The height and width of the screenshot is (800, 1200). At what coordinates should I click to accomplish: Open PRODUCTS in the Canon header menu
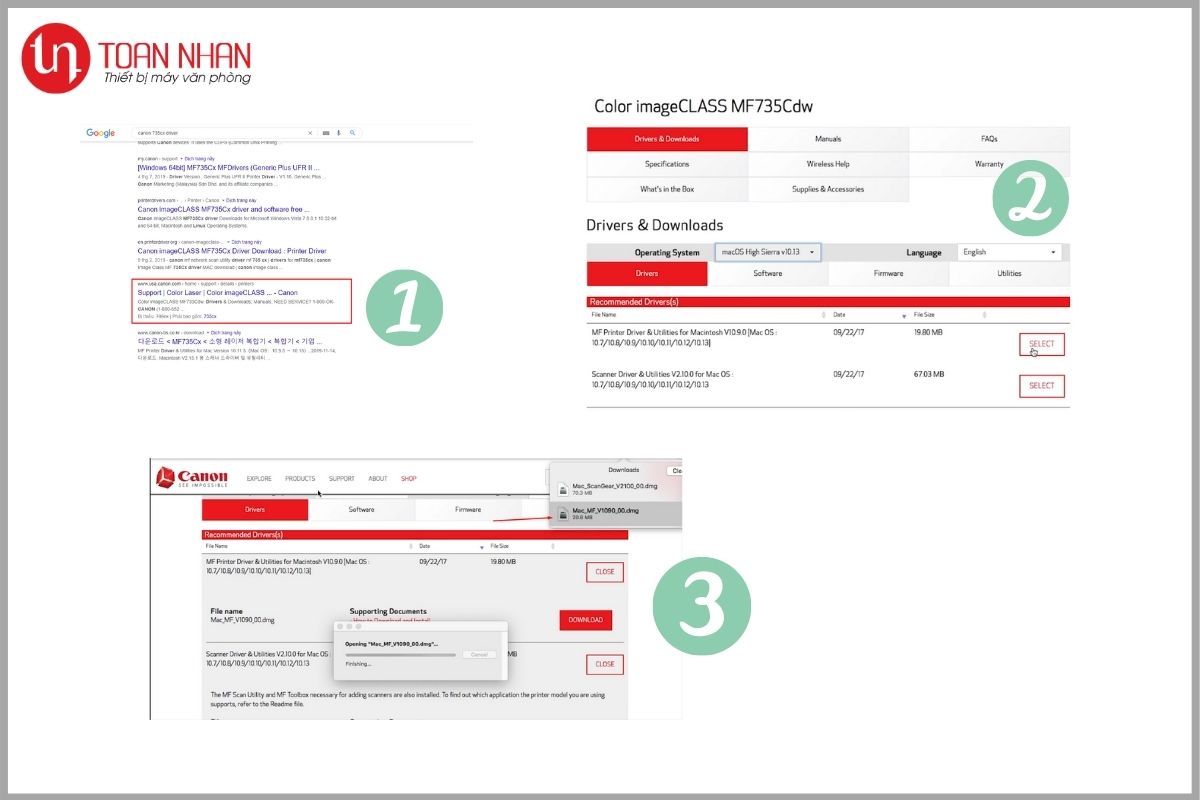point(300,478)
